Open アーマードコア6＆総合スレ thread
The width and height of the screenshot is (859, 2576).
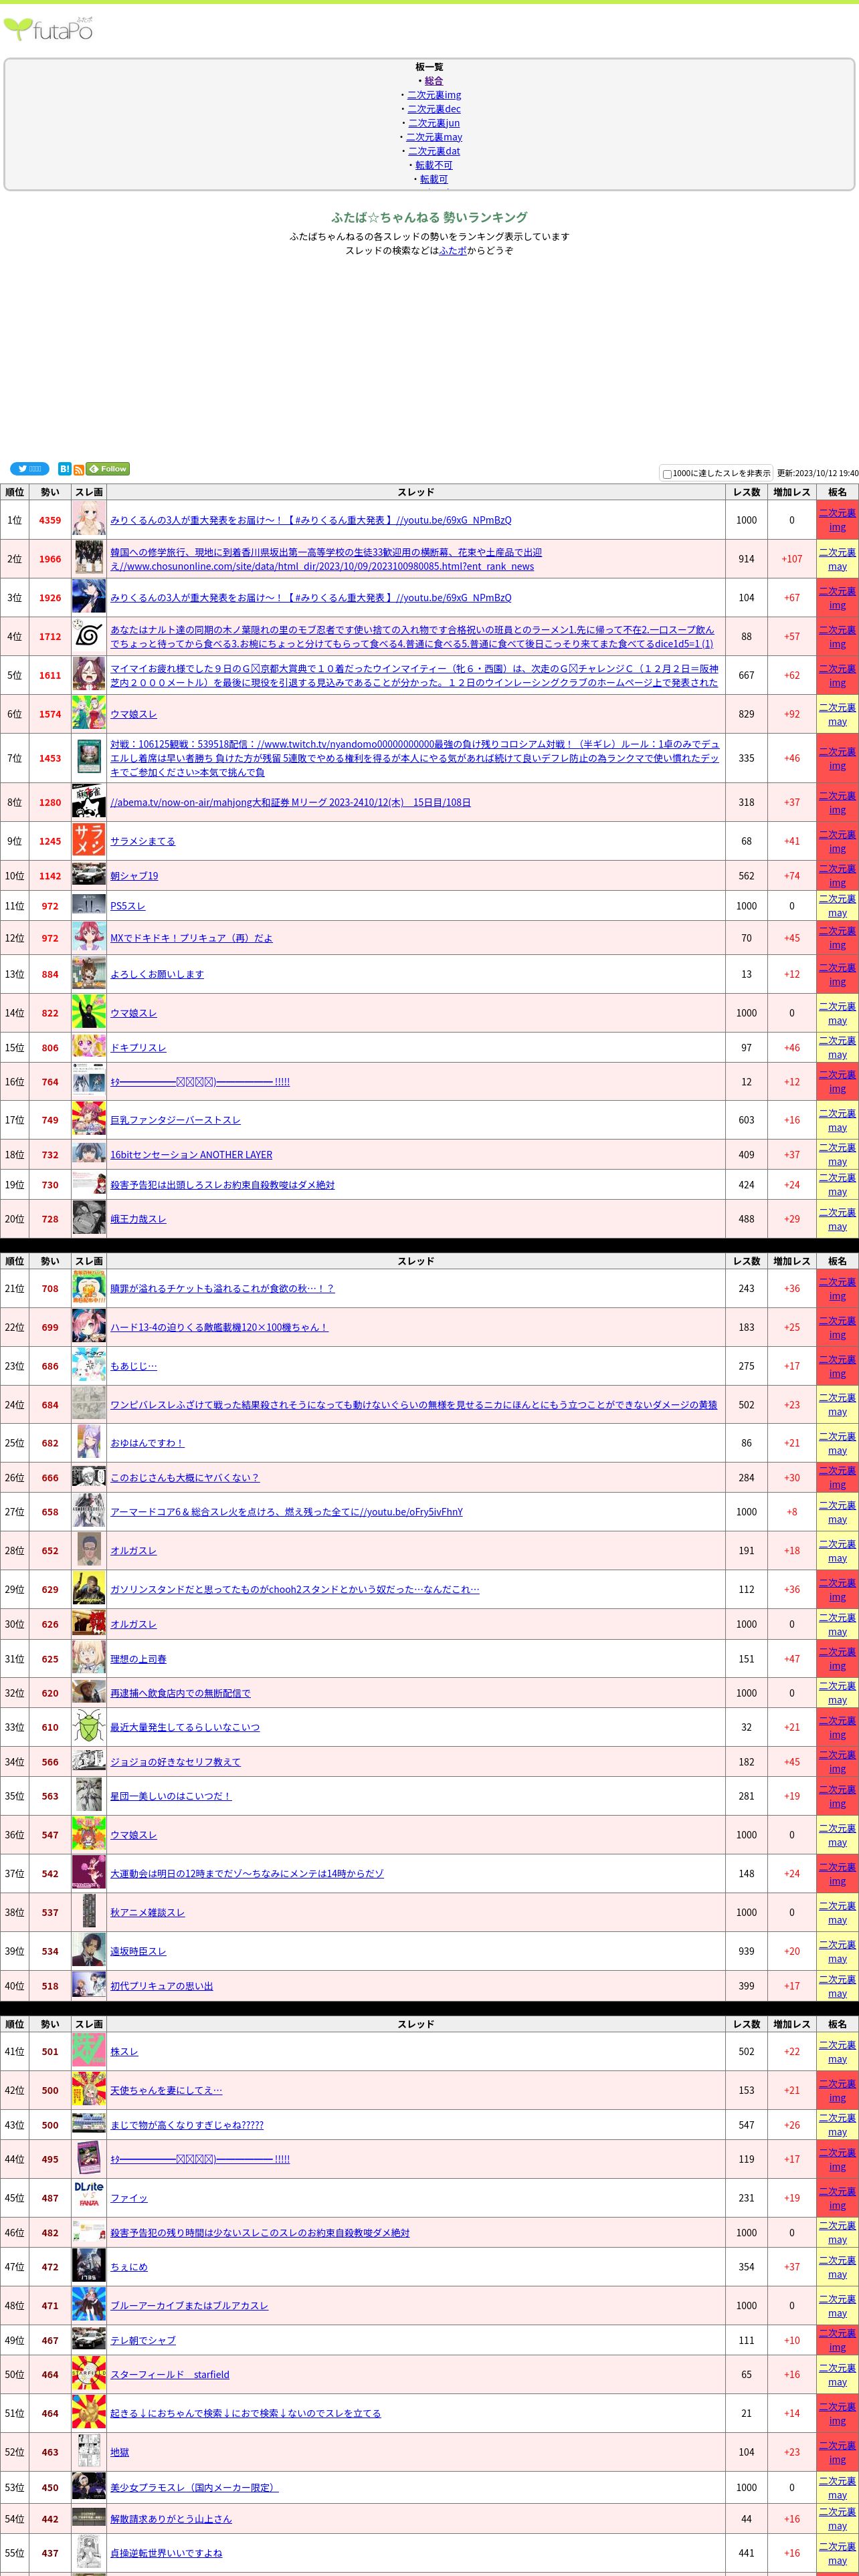(287, 1512)
